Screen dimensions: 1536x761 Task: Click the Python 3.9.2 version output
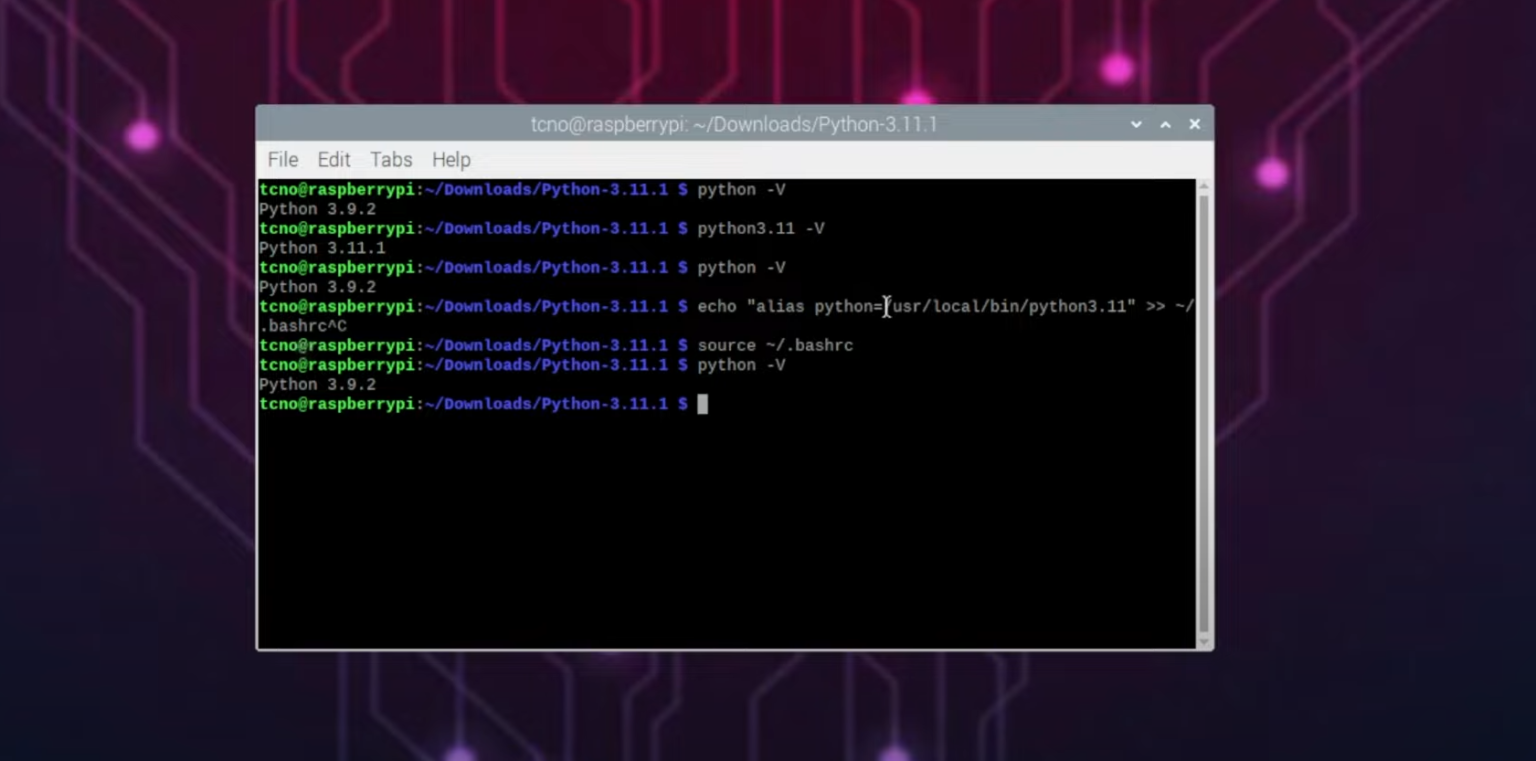coord(318,209)
